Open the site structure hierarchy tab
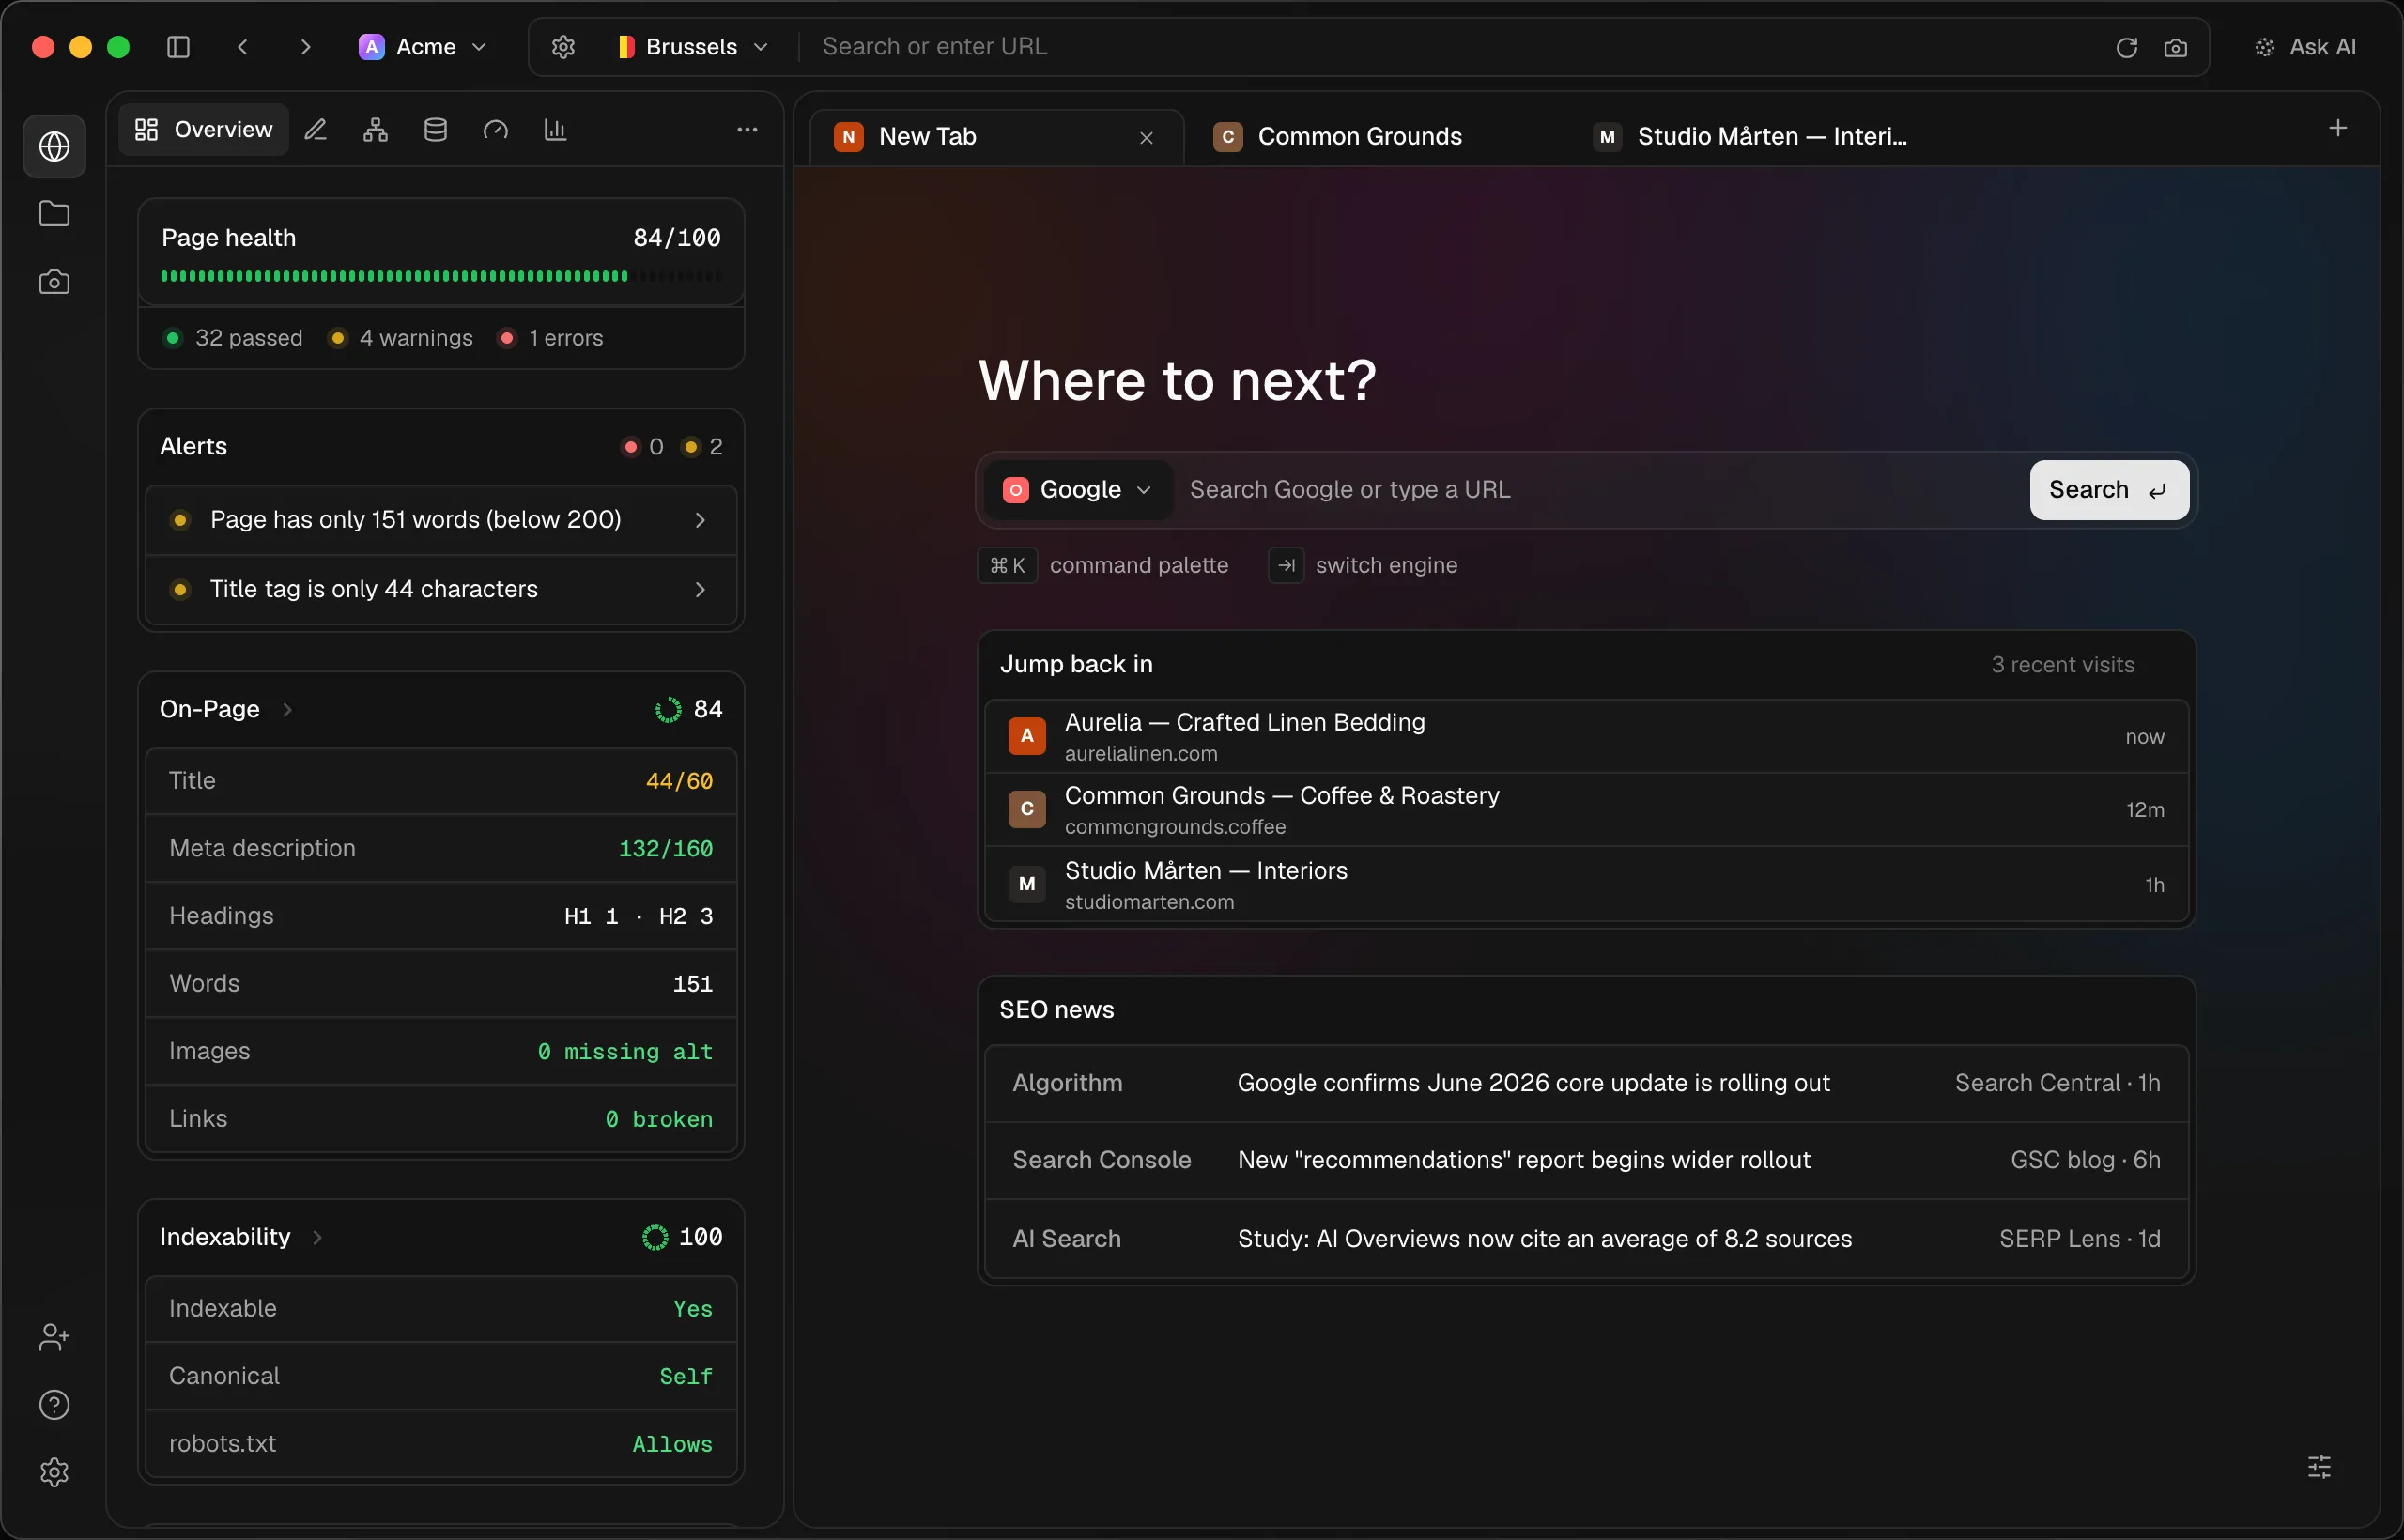 coord(376,130)
